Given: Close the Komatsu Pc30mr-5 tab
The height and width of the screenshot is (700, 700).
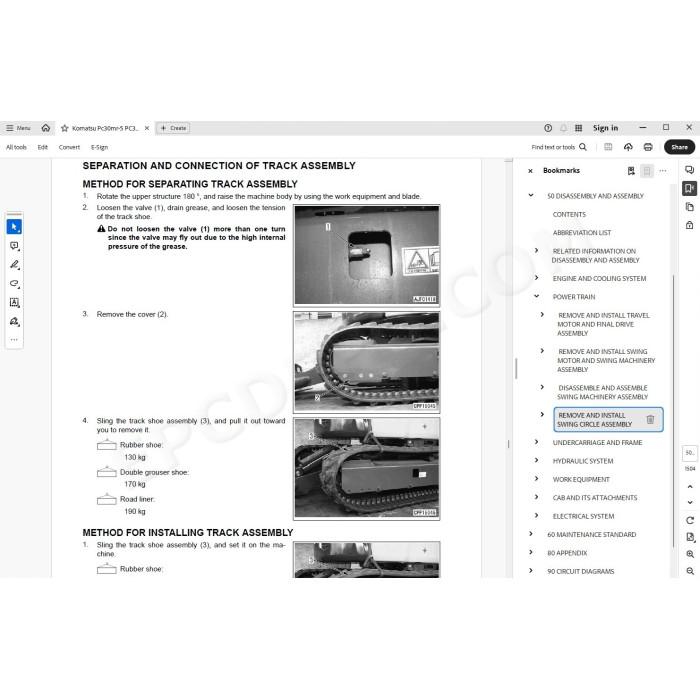Looking at the screenshot, I should pos(147,128).
